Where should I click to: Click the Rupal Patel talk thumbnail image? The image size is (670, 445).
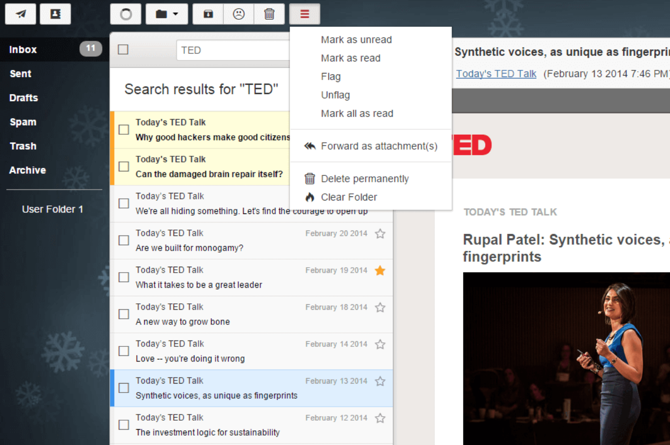[x=566, y=358]
